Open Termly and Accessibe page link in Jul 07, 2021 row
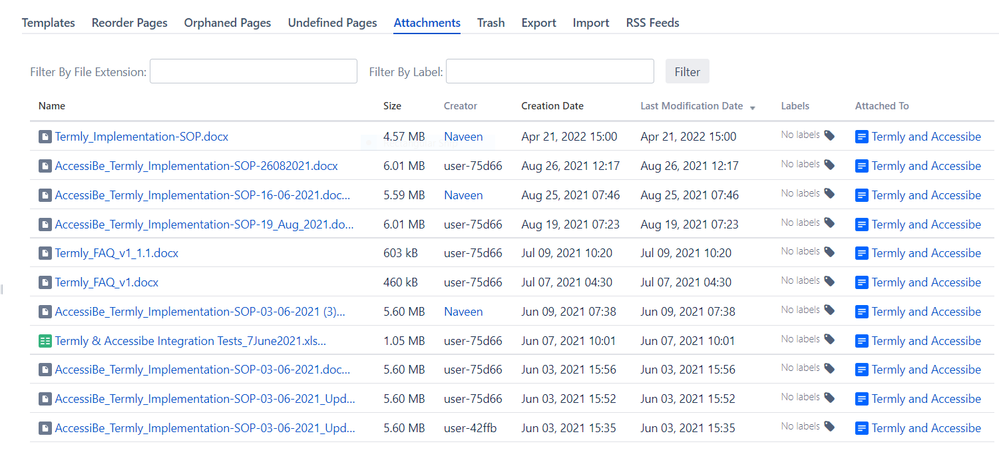 pos(926,282)
